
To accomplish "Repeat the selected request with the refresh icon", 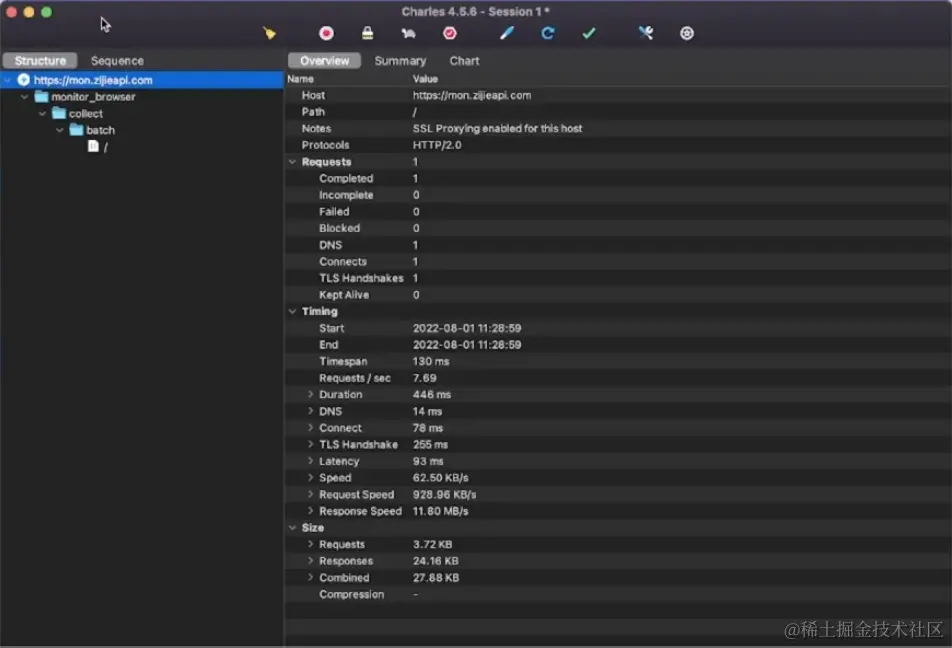I will click(548, 33).
